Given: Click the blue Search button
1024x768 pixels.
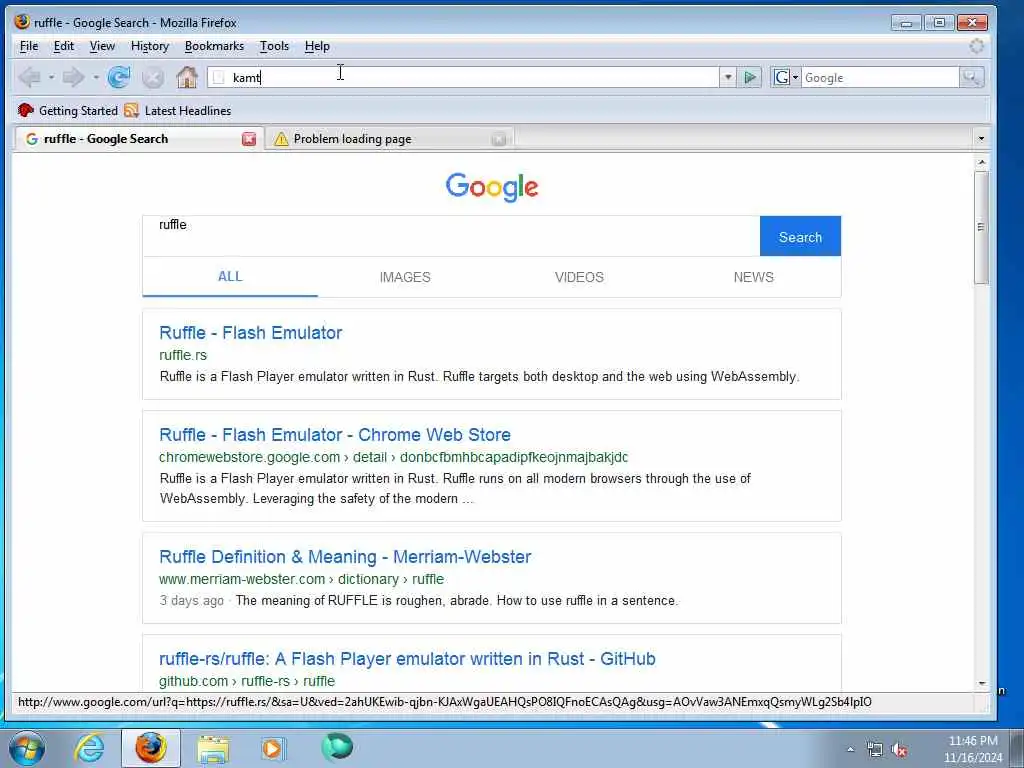Looking at the screenshot, I should coord(800,236).
